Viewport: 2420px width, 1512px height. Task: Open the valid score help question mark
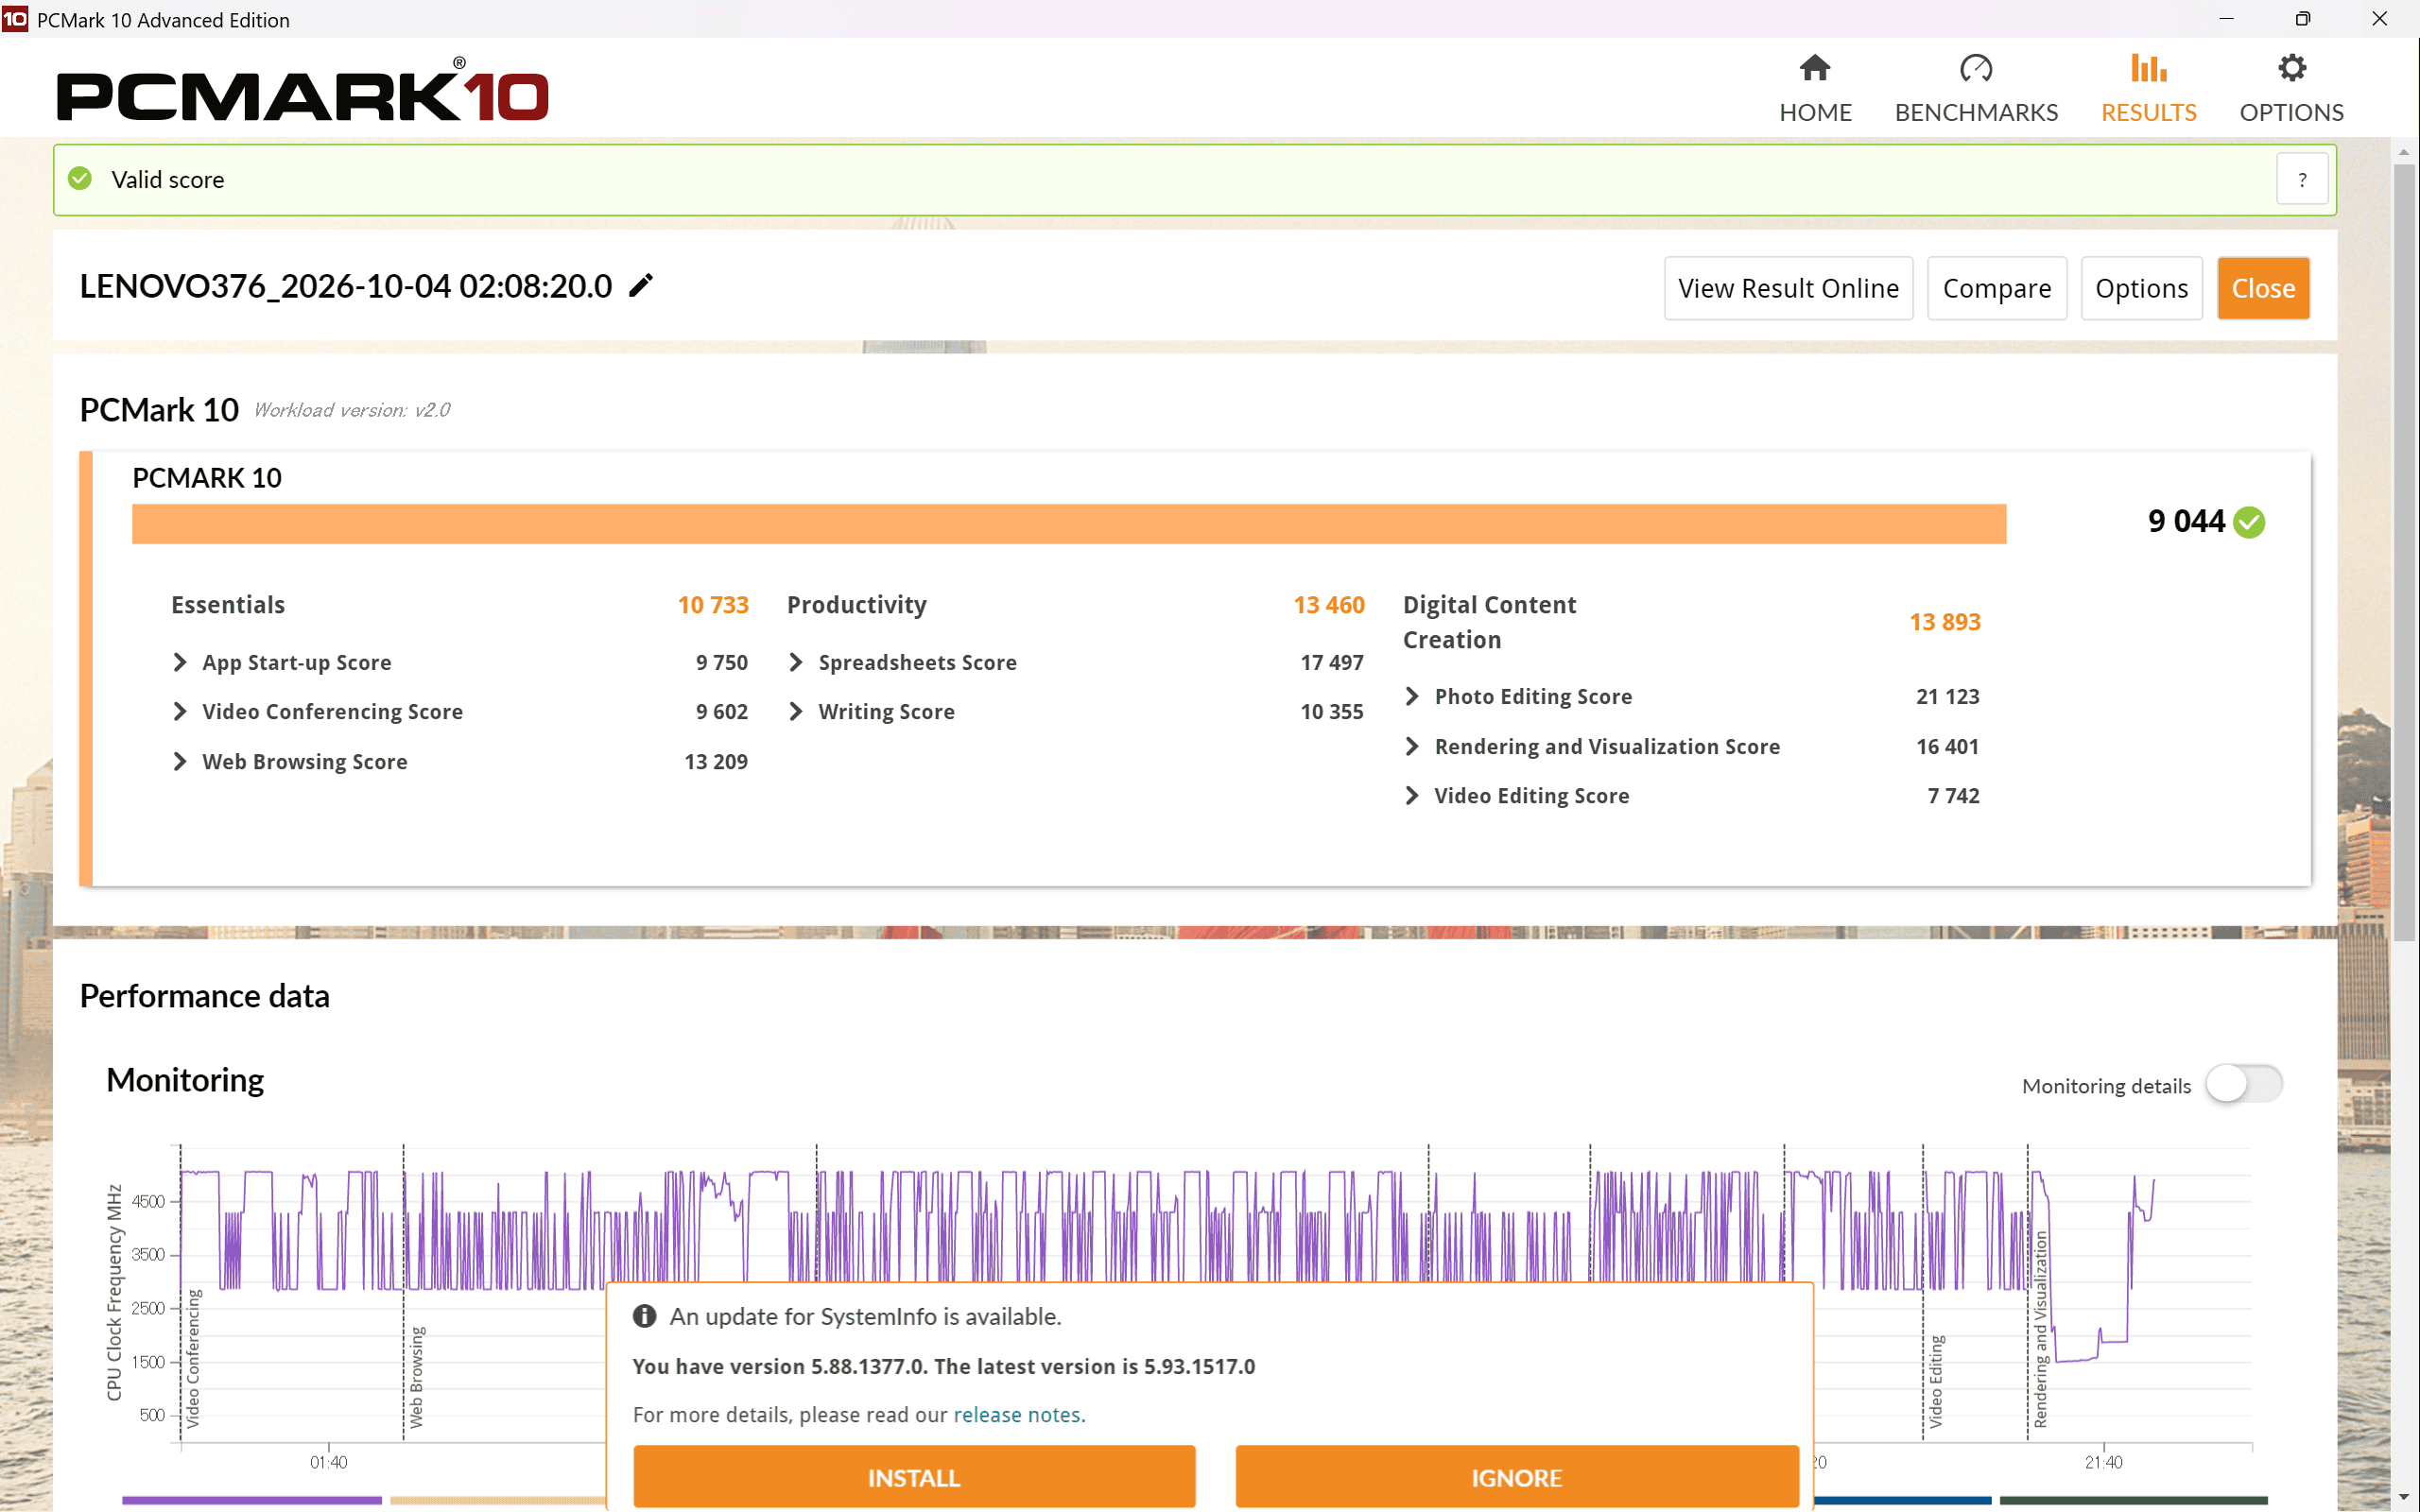coord(2302,180)
